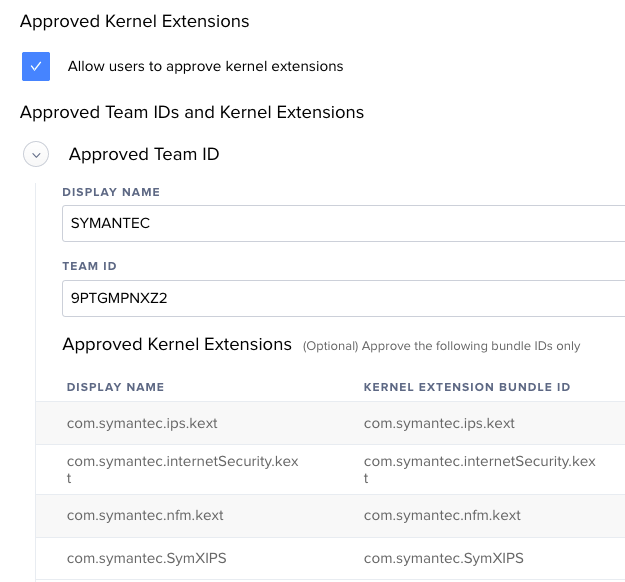This screenshot has width=625, height=582.
Task: Click the Display Name table column header
Action: click(x=115, y=387)
